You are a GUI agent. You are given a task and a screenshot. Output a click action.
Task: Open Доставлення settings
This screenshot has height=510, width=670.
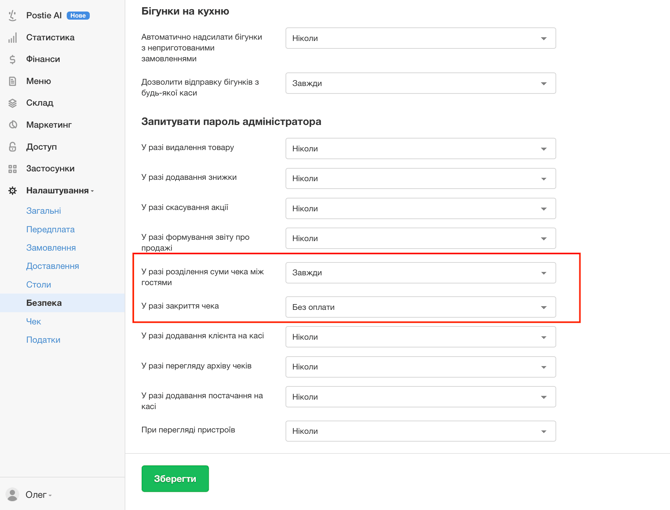(53, 266)
